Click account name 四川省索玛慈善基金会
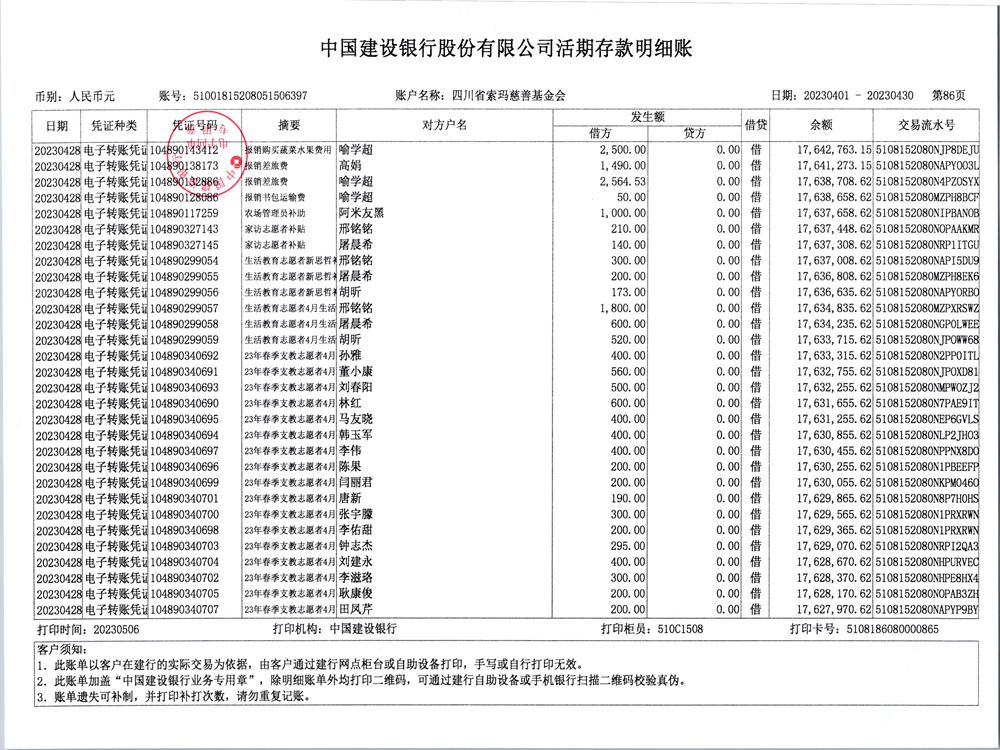The image size is (1000, 750). tap(509, 96)
